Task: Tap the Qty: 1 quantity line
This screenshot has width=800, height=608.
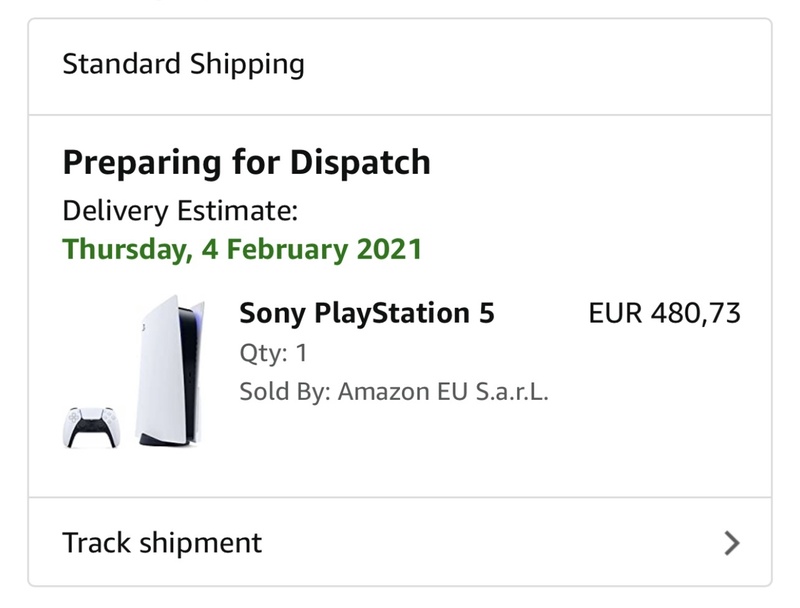Action: (273, 353)
